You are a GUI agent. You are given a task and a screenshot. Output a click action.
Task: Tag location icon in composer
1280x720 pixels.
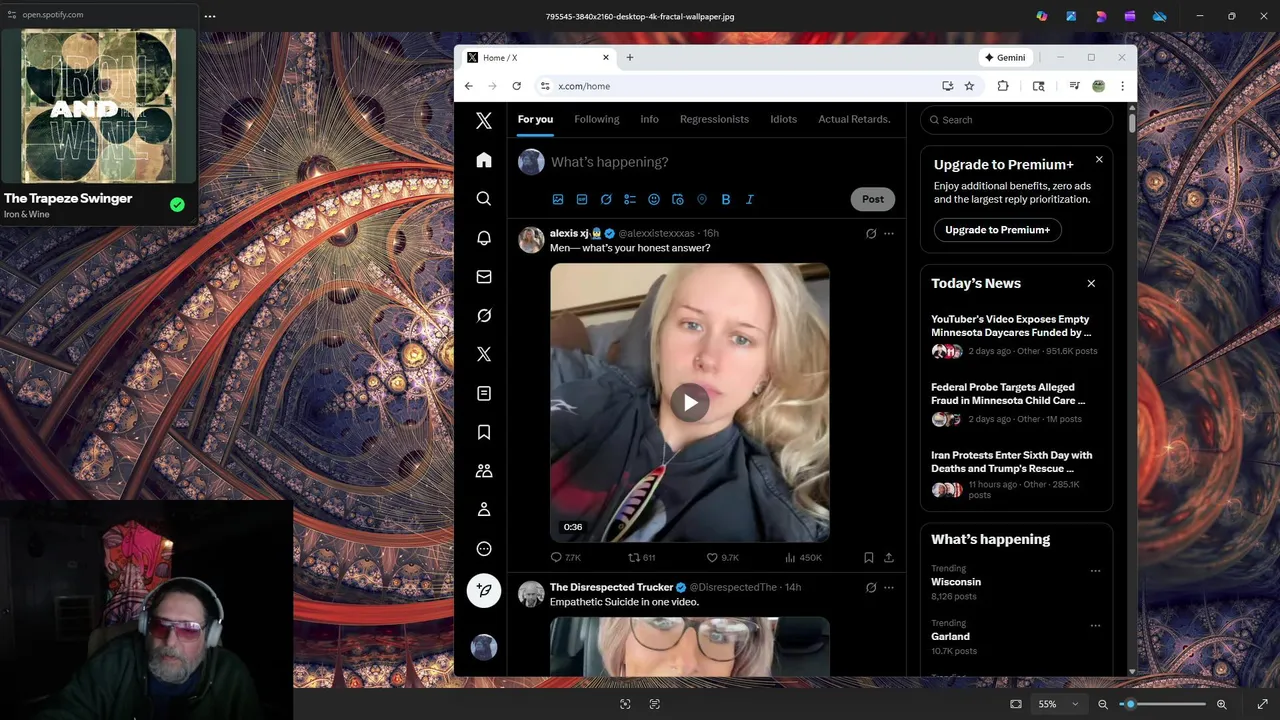click(x=702, y=199)
